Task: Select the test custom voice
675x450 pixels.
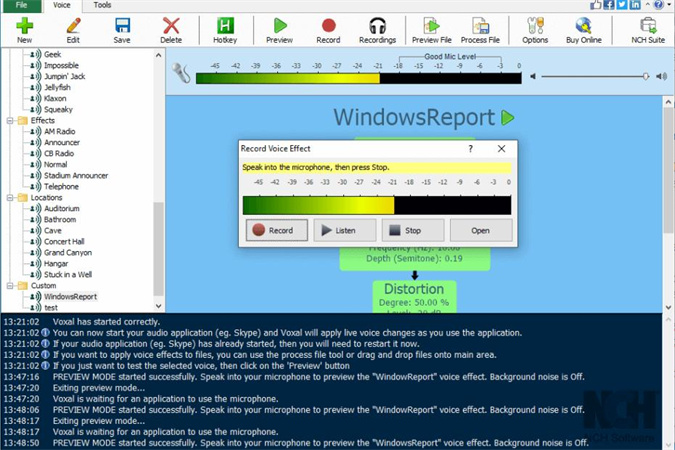Action: [51, 307]
